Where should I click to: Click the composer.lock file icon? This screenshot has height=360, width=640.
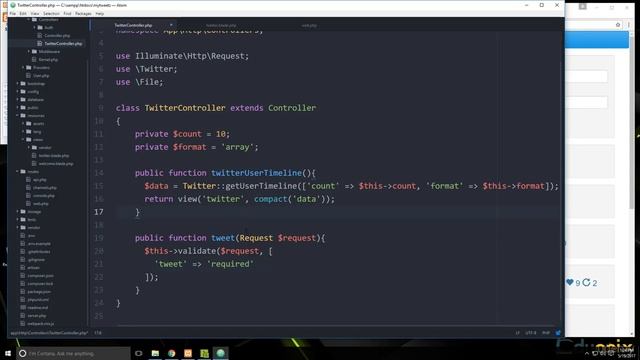[x=23, y=284]
